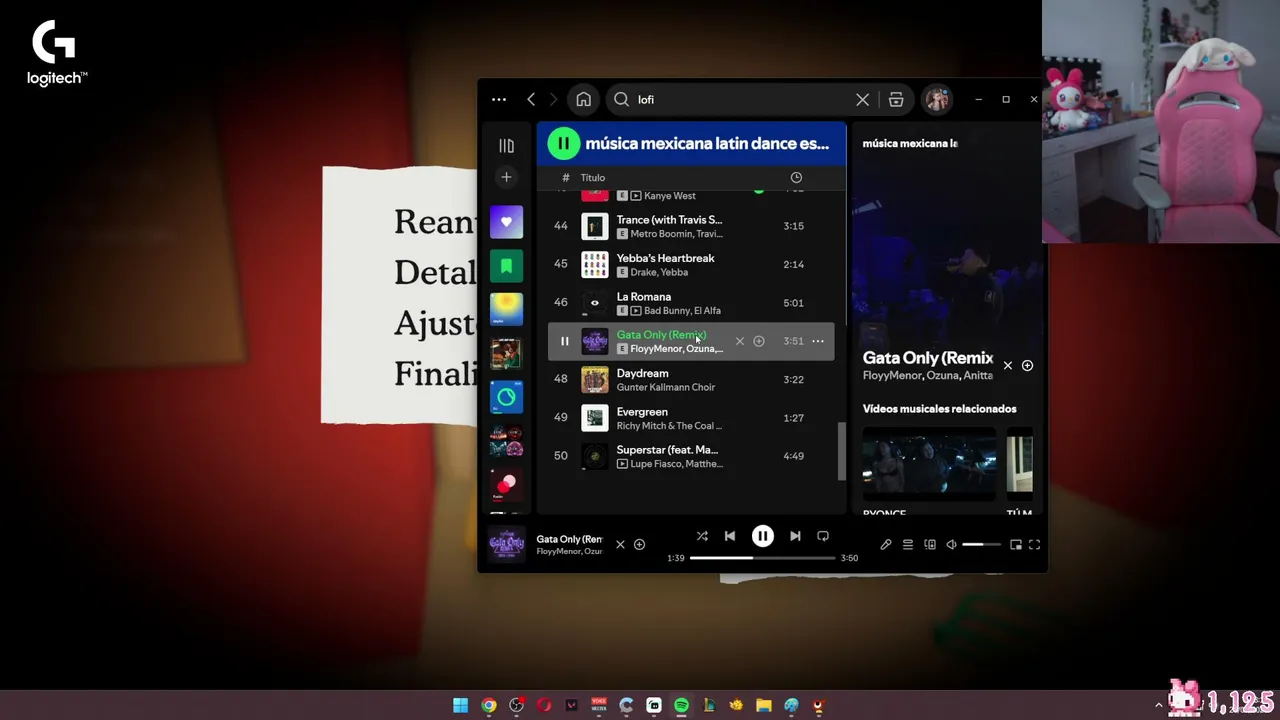
Task: Click the search field containing 'lofi'
Action: click(743, 100)
